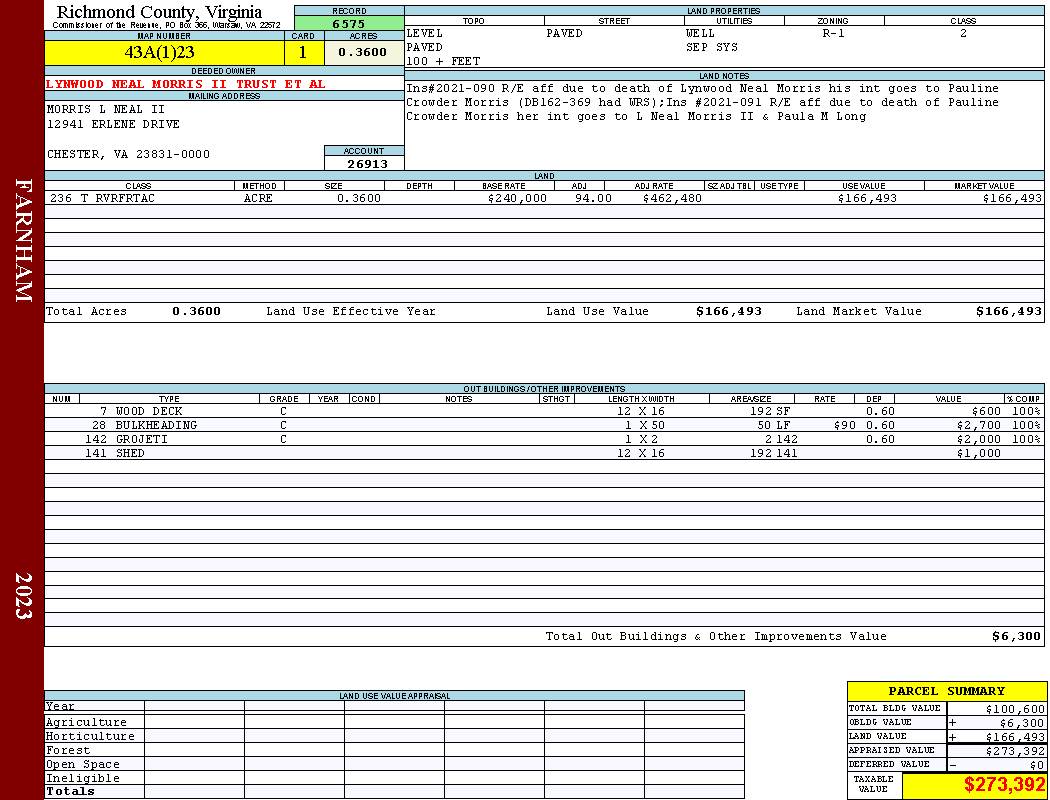Click mailing name MORRIS L NEAL II
The height and width of the screenshot is (800, 1050).
[x=106, y=109]
